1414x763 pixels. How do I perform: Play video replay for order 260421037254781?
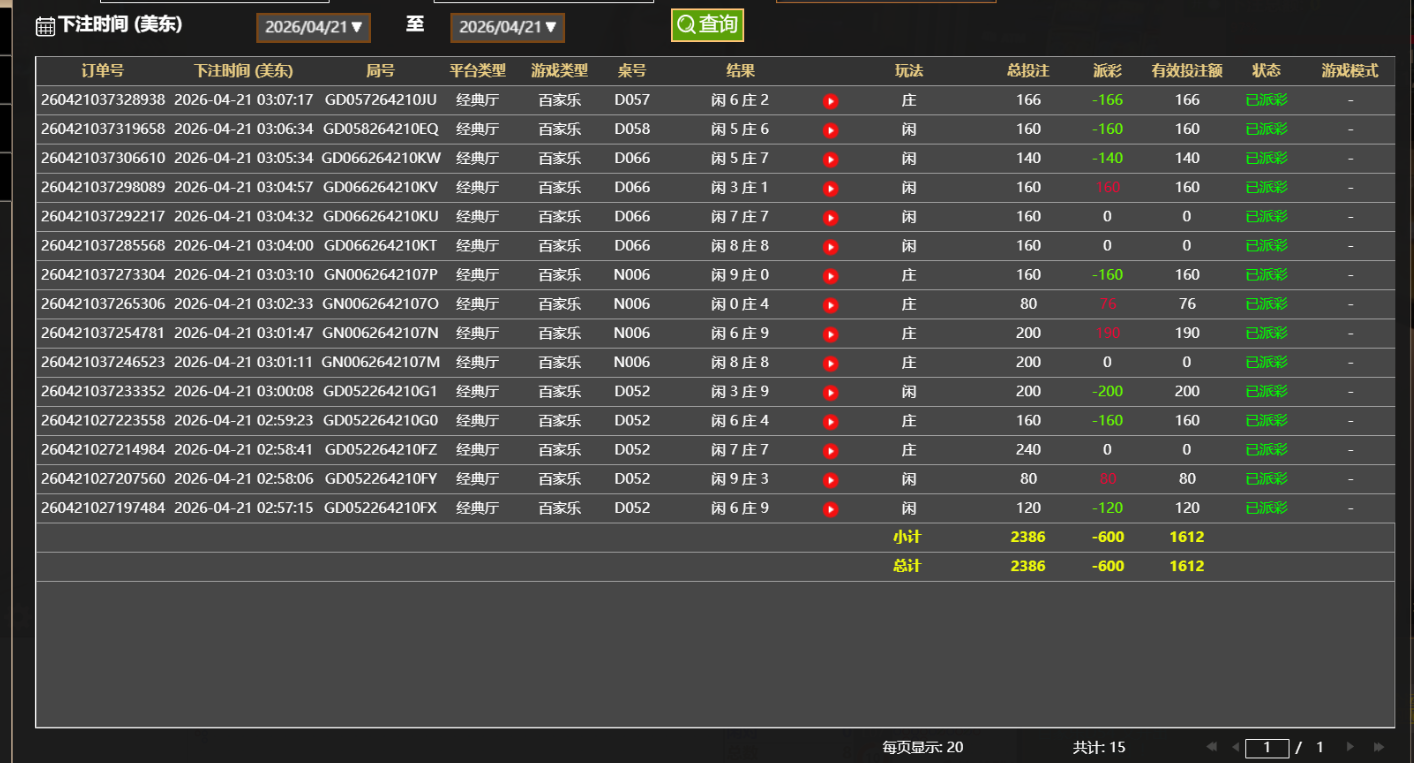(830, 334)
